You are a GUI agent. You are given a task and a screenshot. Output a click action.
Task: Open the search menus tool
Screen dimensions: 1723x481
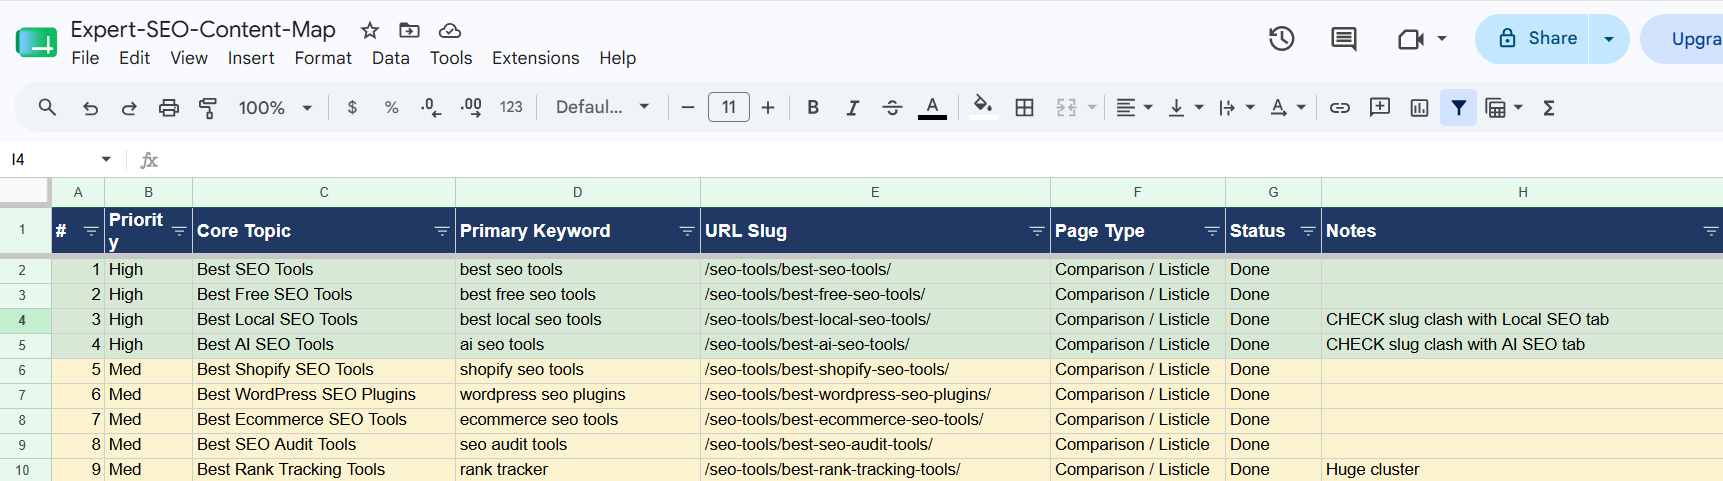47,107
